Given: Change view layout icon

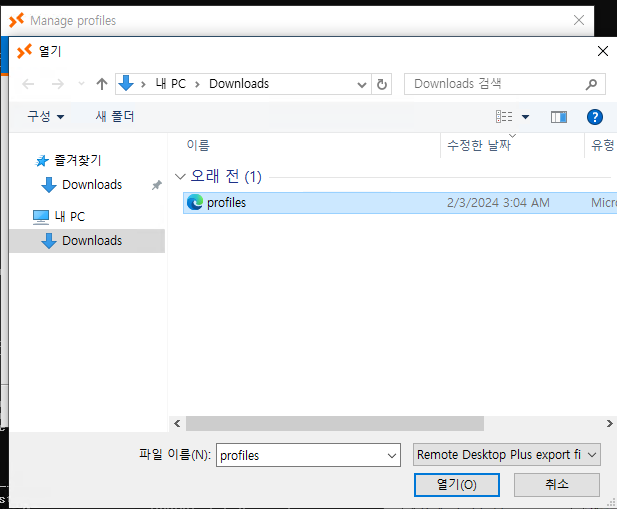Looking at the screenshot, I should [x=504, y=116].
